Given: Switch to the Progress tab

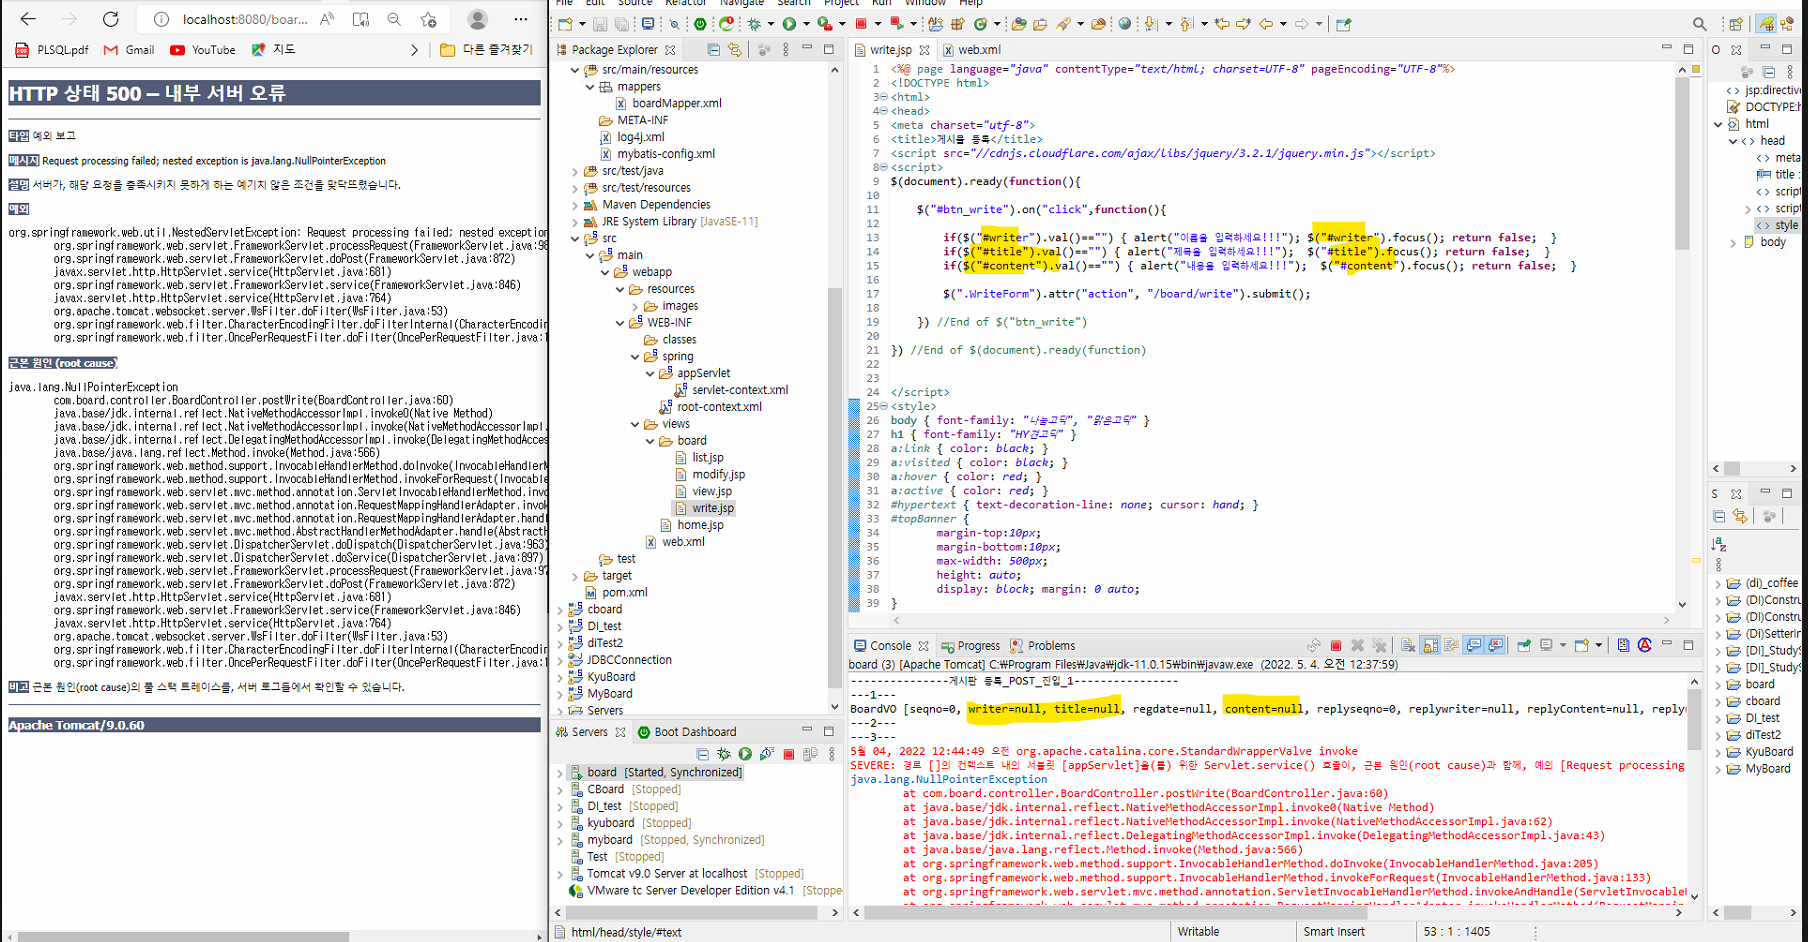Looking at the screenshot, I should [970, 646].
